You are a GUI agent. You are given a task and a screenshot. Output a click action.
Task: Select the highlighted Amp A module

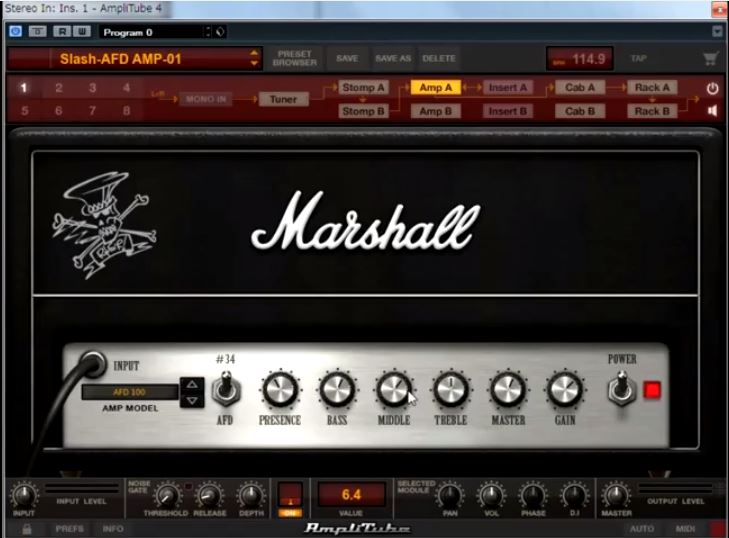click(436, 87)
